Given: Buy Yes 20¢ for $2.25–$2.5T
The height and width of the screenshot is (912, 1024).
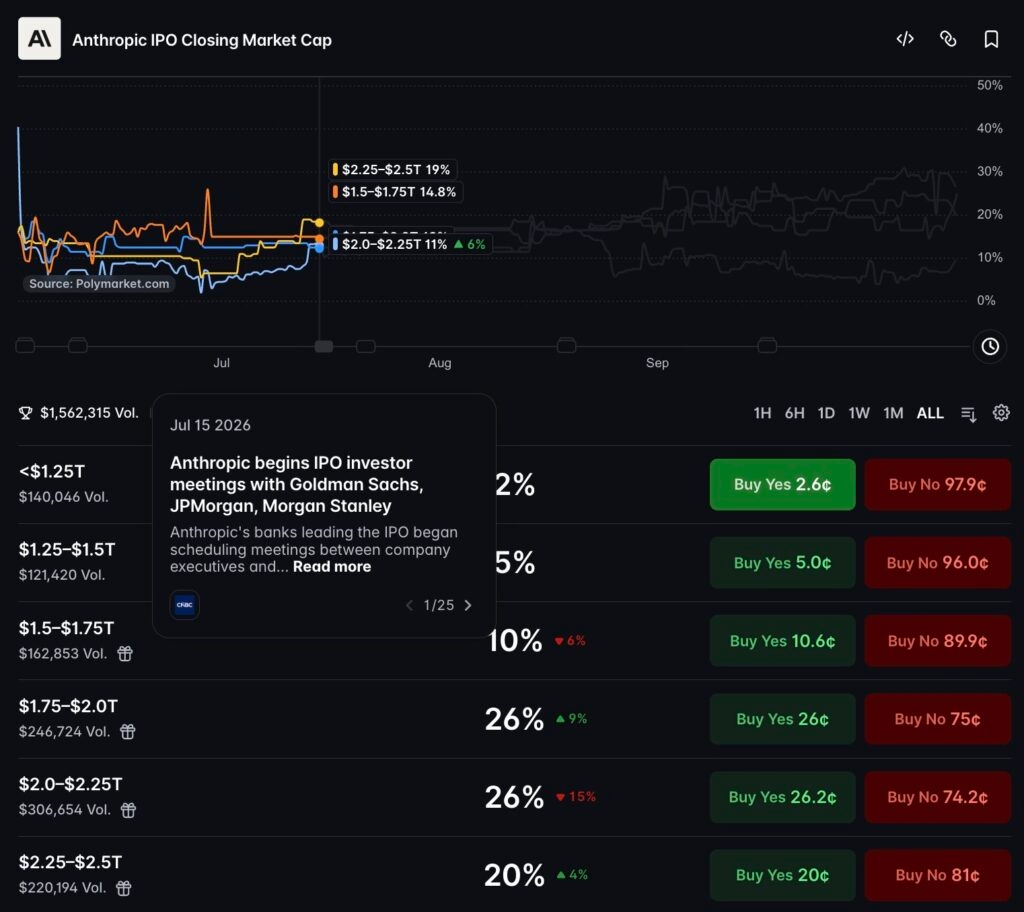Looking at the screenshot, I should tap(782, 875).
